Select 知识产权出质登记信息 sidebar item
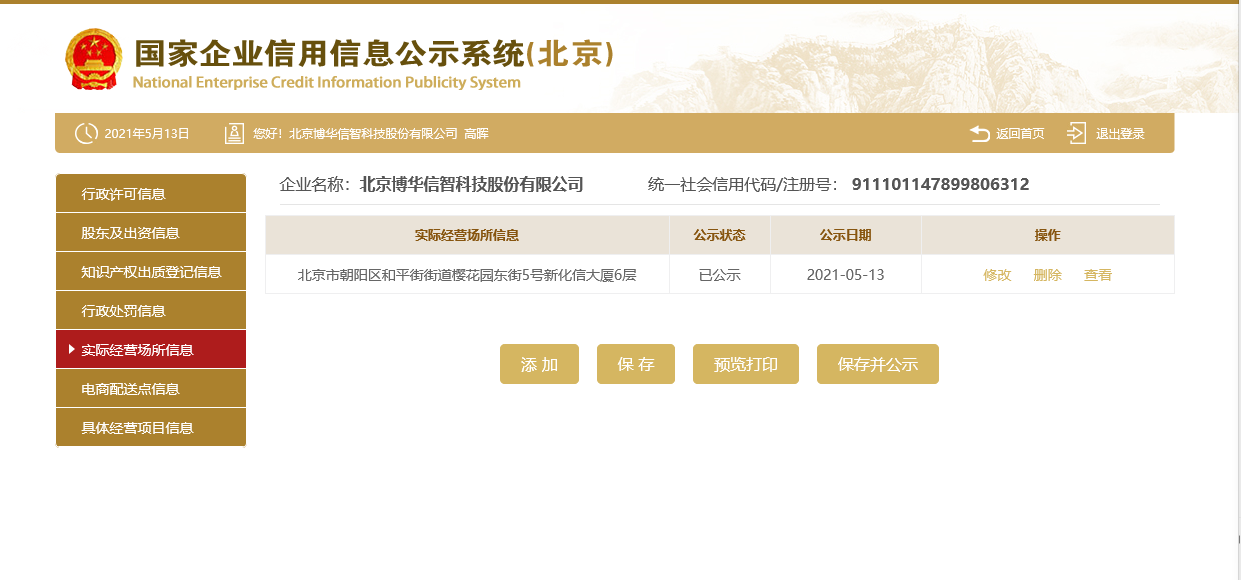The height and width of the screenshot is (580, 1241). click(150, 272)
